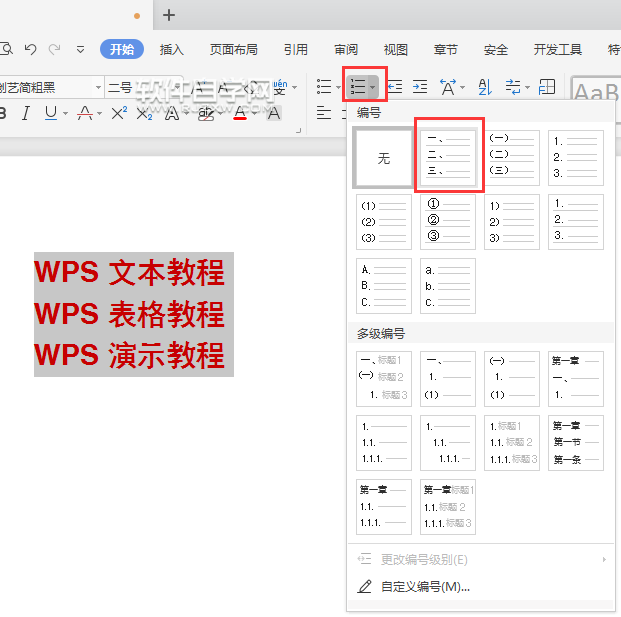The width and height of the screenshot is (621, 617).
Task: Click the Chinese layout A icon
Action: point(448,87)
